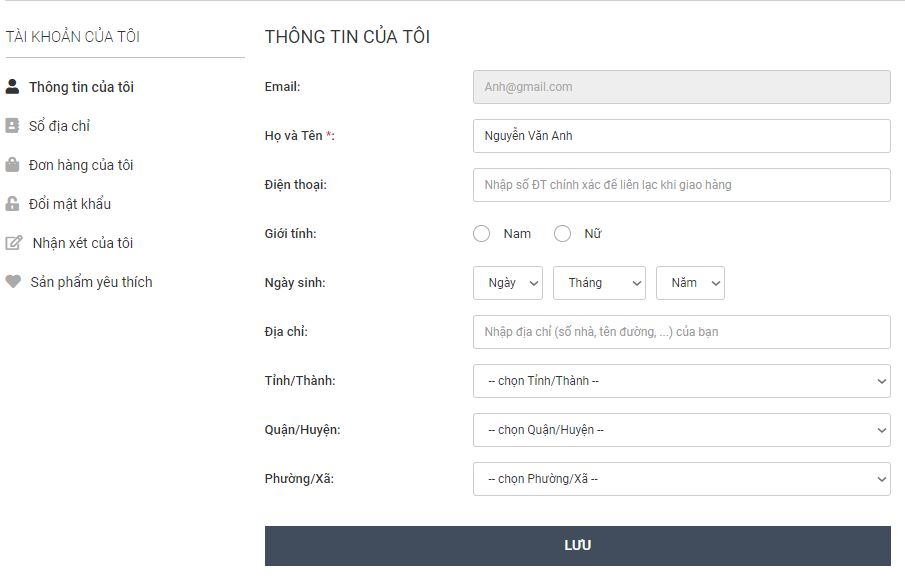Click the user profile icon in sidebar
Viewport: 905px width, 580px height.
pos(12,87)
